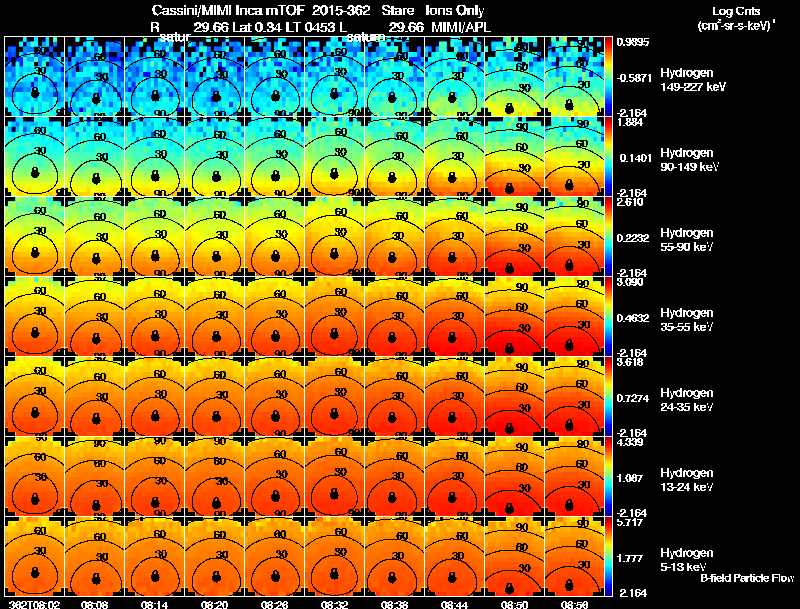Click the color bar of the 24-35 keV row
The width and height of the screenshot is (800, 609).
[608, 396]
